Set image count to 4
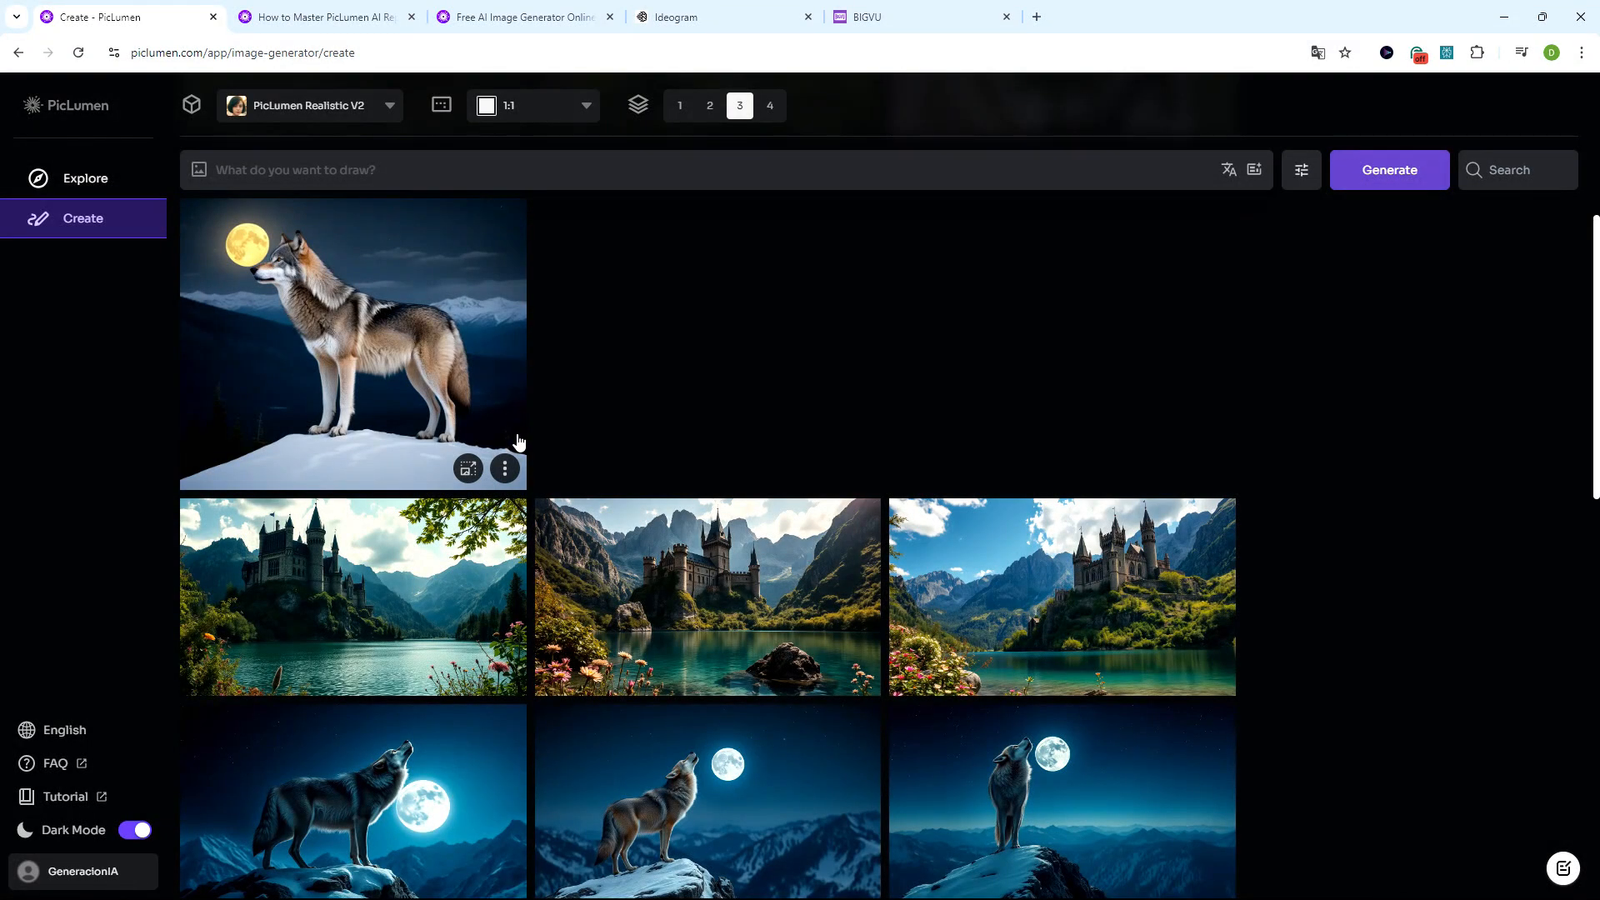 point(770,106)
